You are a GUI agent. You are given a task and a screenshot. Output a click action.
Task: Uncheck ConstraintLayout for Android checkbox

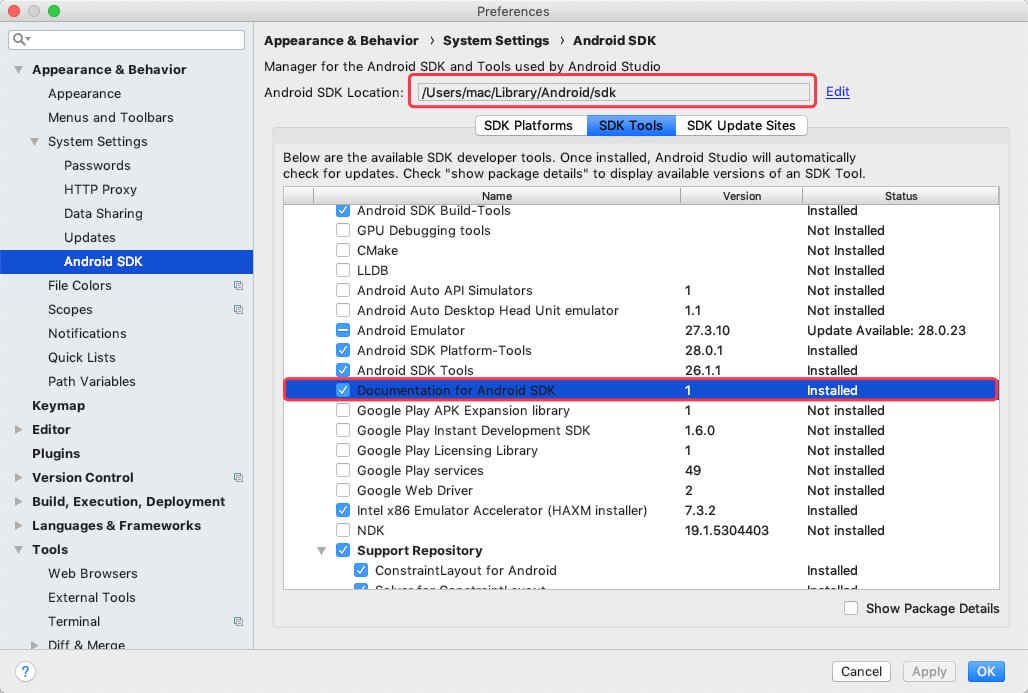(361, 570)
